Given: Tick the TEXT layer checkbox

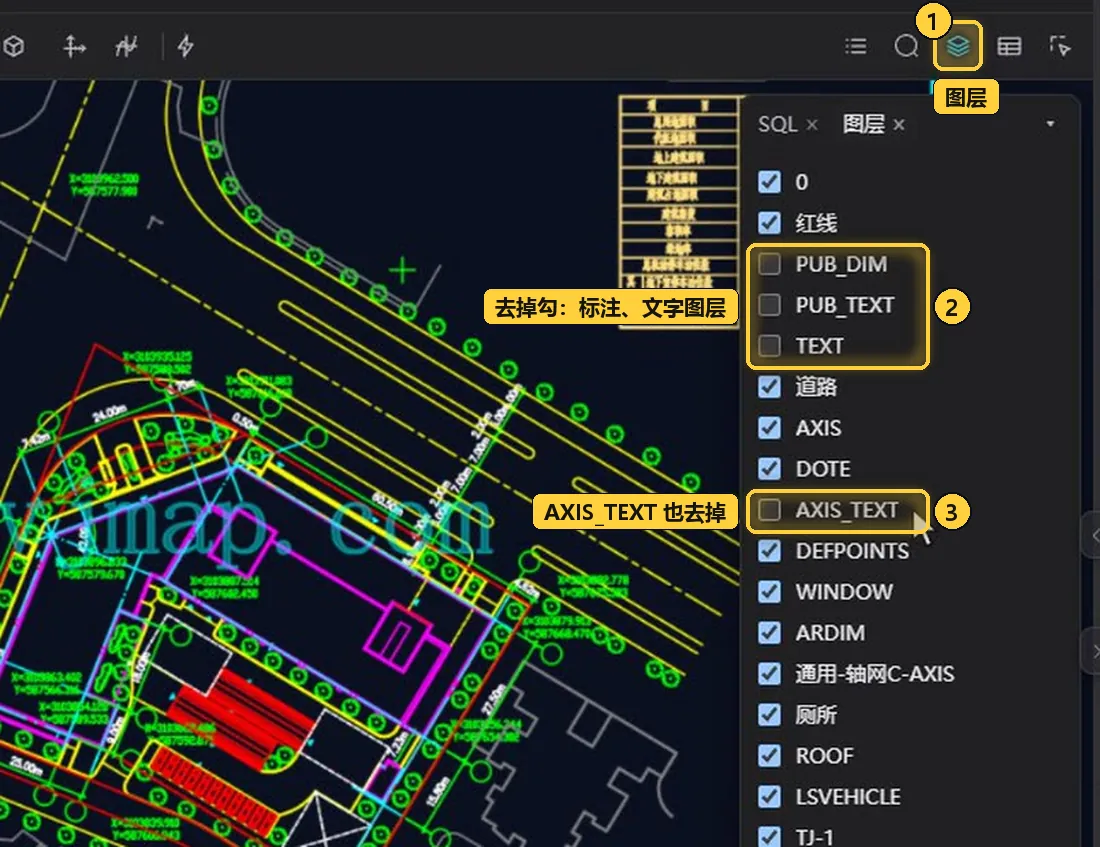Looking at the screenshot, I should tap(770, 346).
